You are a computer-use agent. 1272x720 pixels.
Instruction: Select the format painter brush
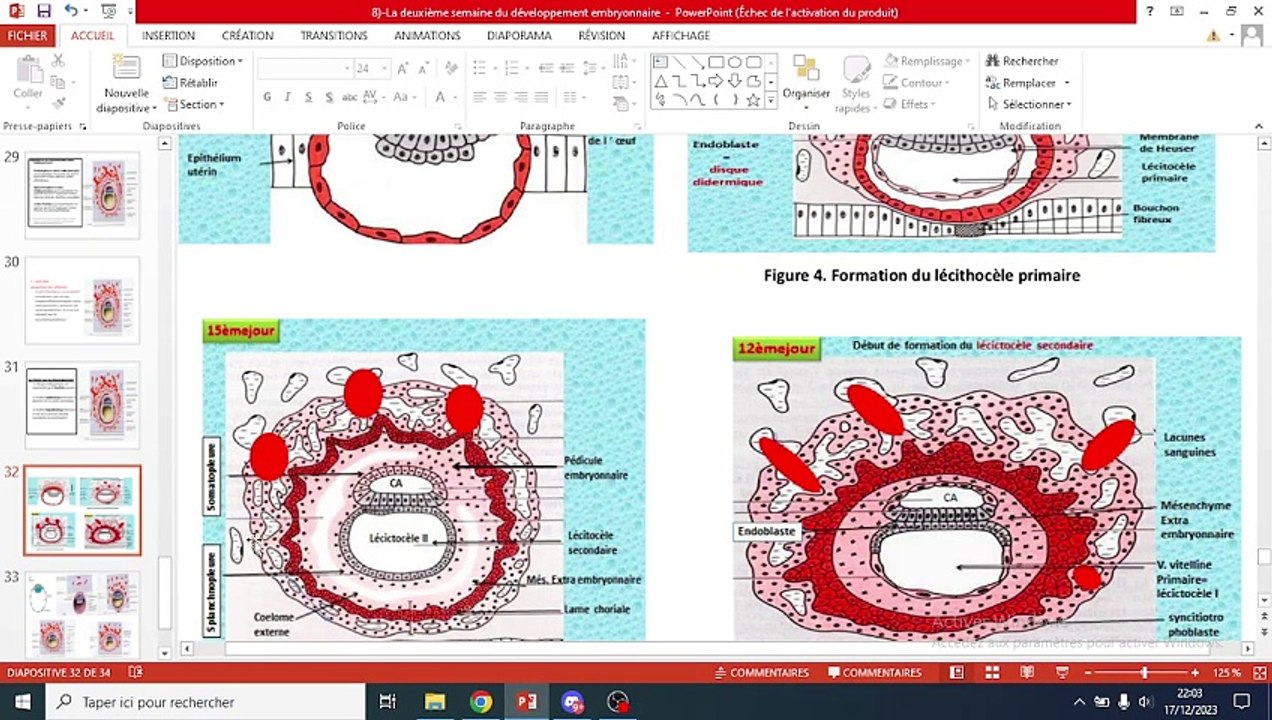pyautogui.click(x=58, y=103)
